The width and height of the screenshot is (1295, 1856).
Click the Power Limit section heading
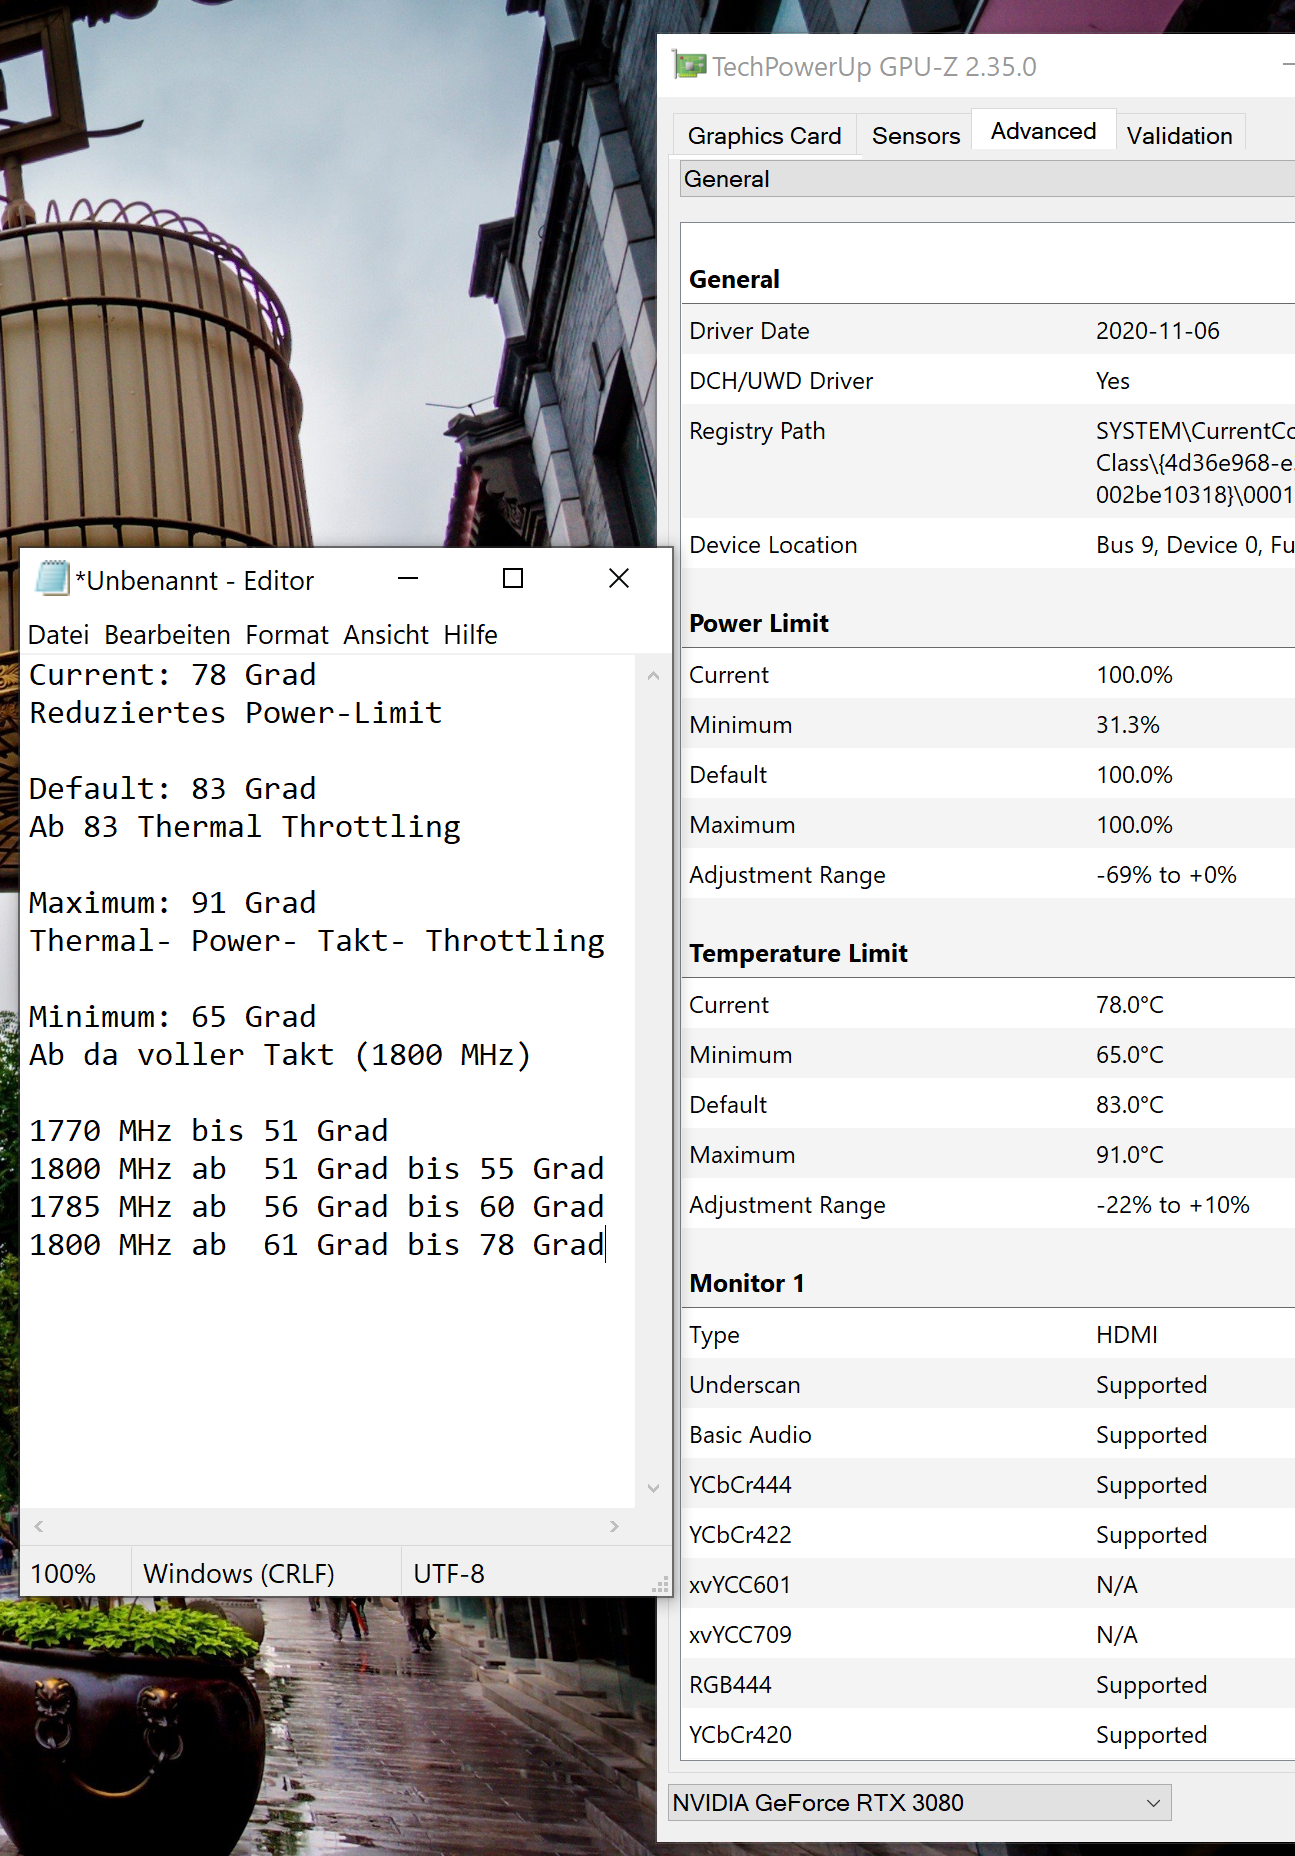[759, 623]
